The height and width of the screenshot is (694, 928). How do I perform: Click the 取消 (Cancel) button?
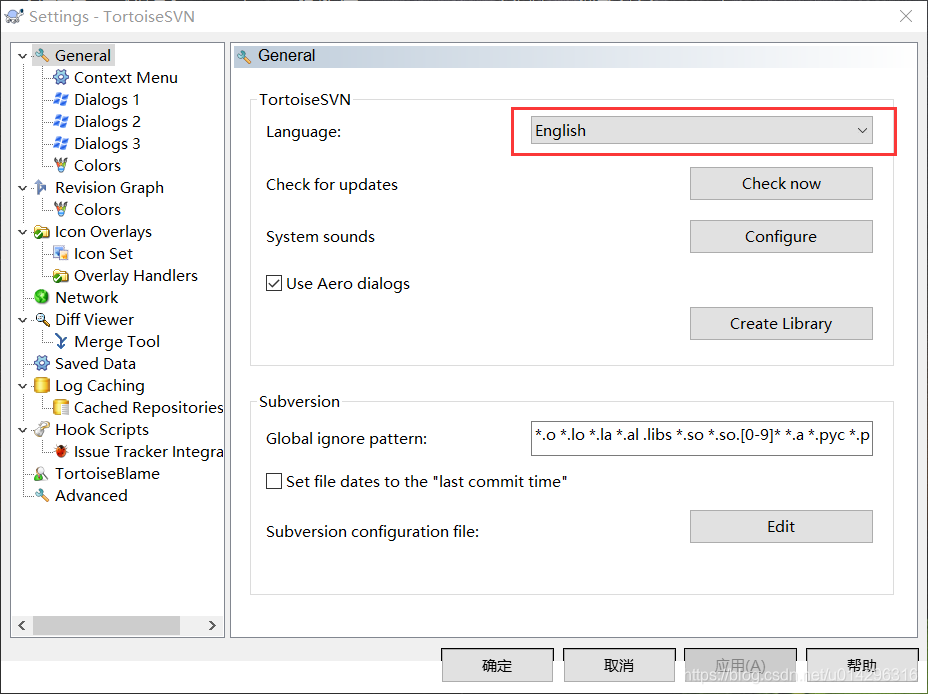[619, 665]
